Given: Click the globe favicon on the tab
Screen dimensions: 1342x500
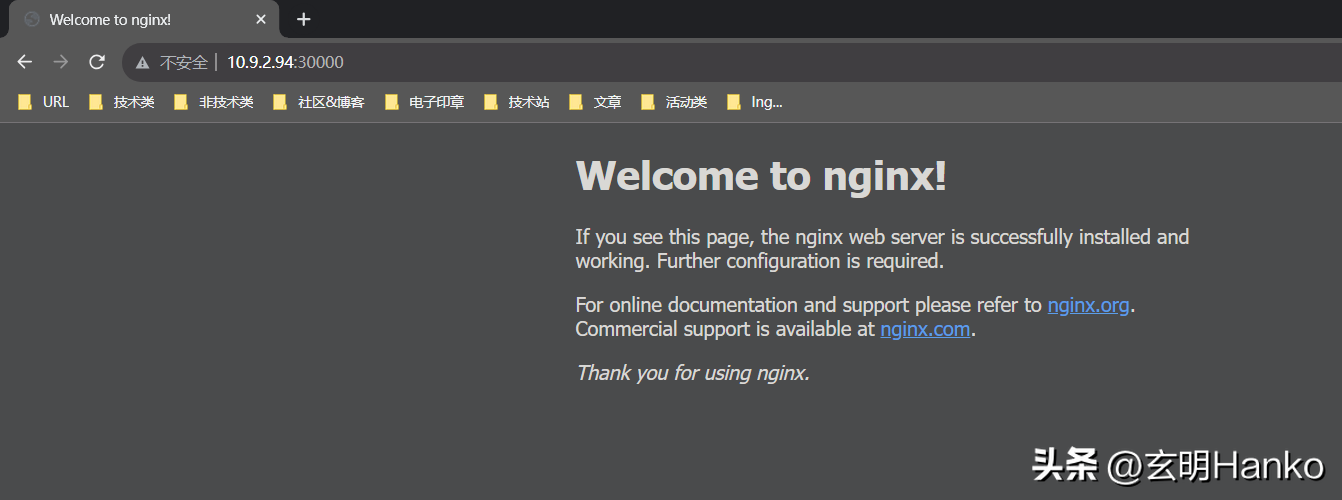Looking at the screenshot, I should [x=32, y=19].
